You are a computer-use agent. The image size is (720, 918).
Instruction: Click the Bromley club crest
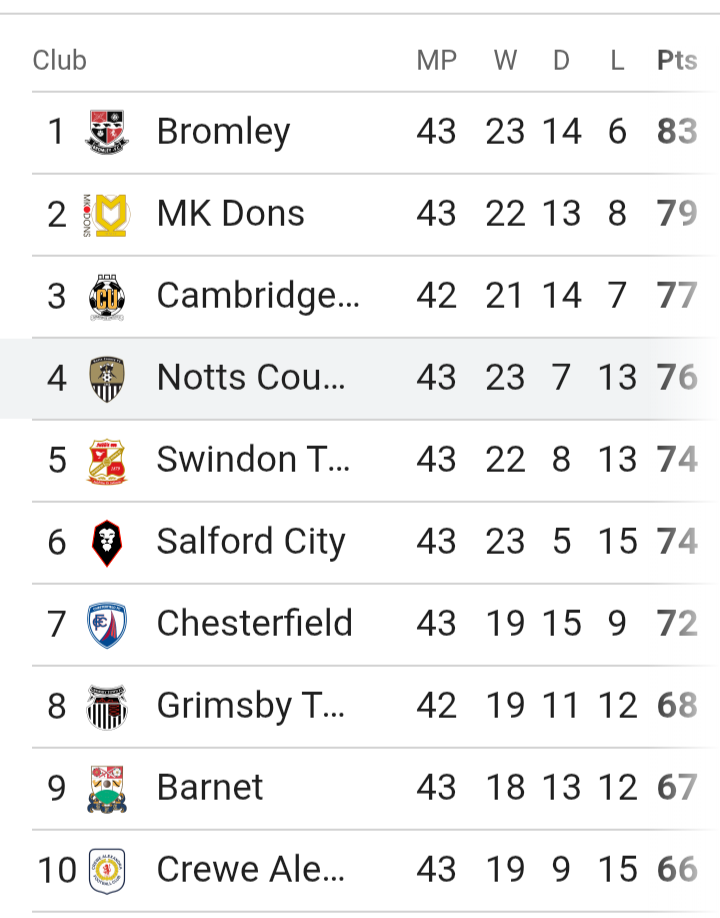click(x=107, y=131)
